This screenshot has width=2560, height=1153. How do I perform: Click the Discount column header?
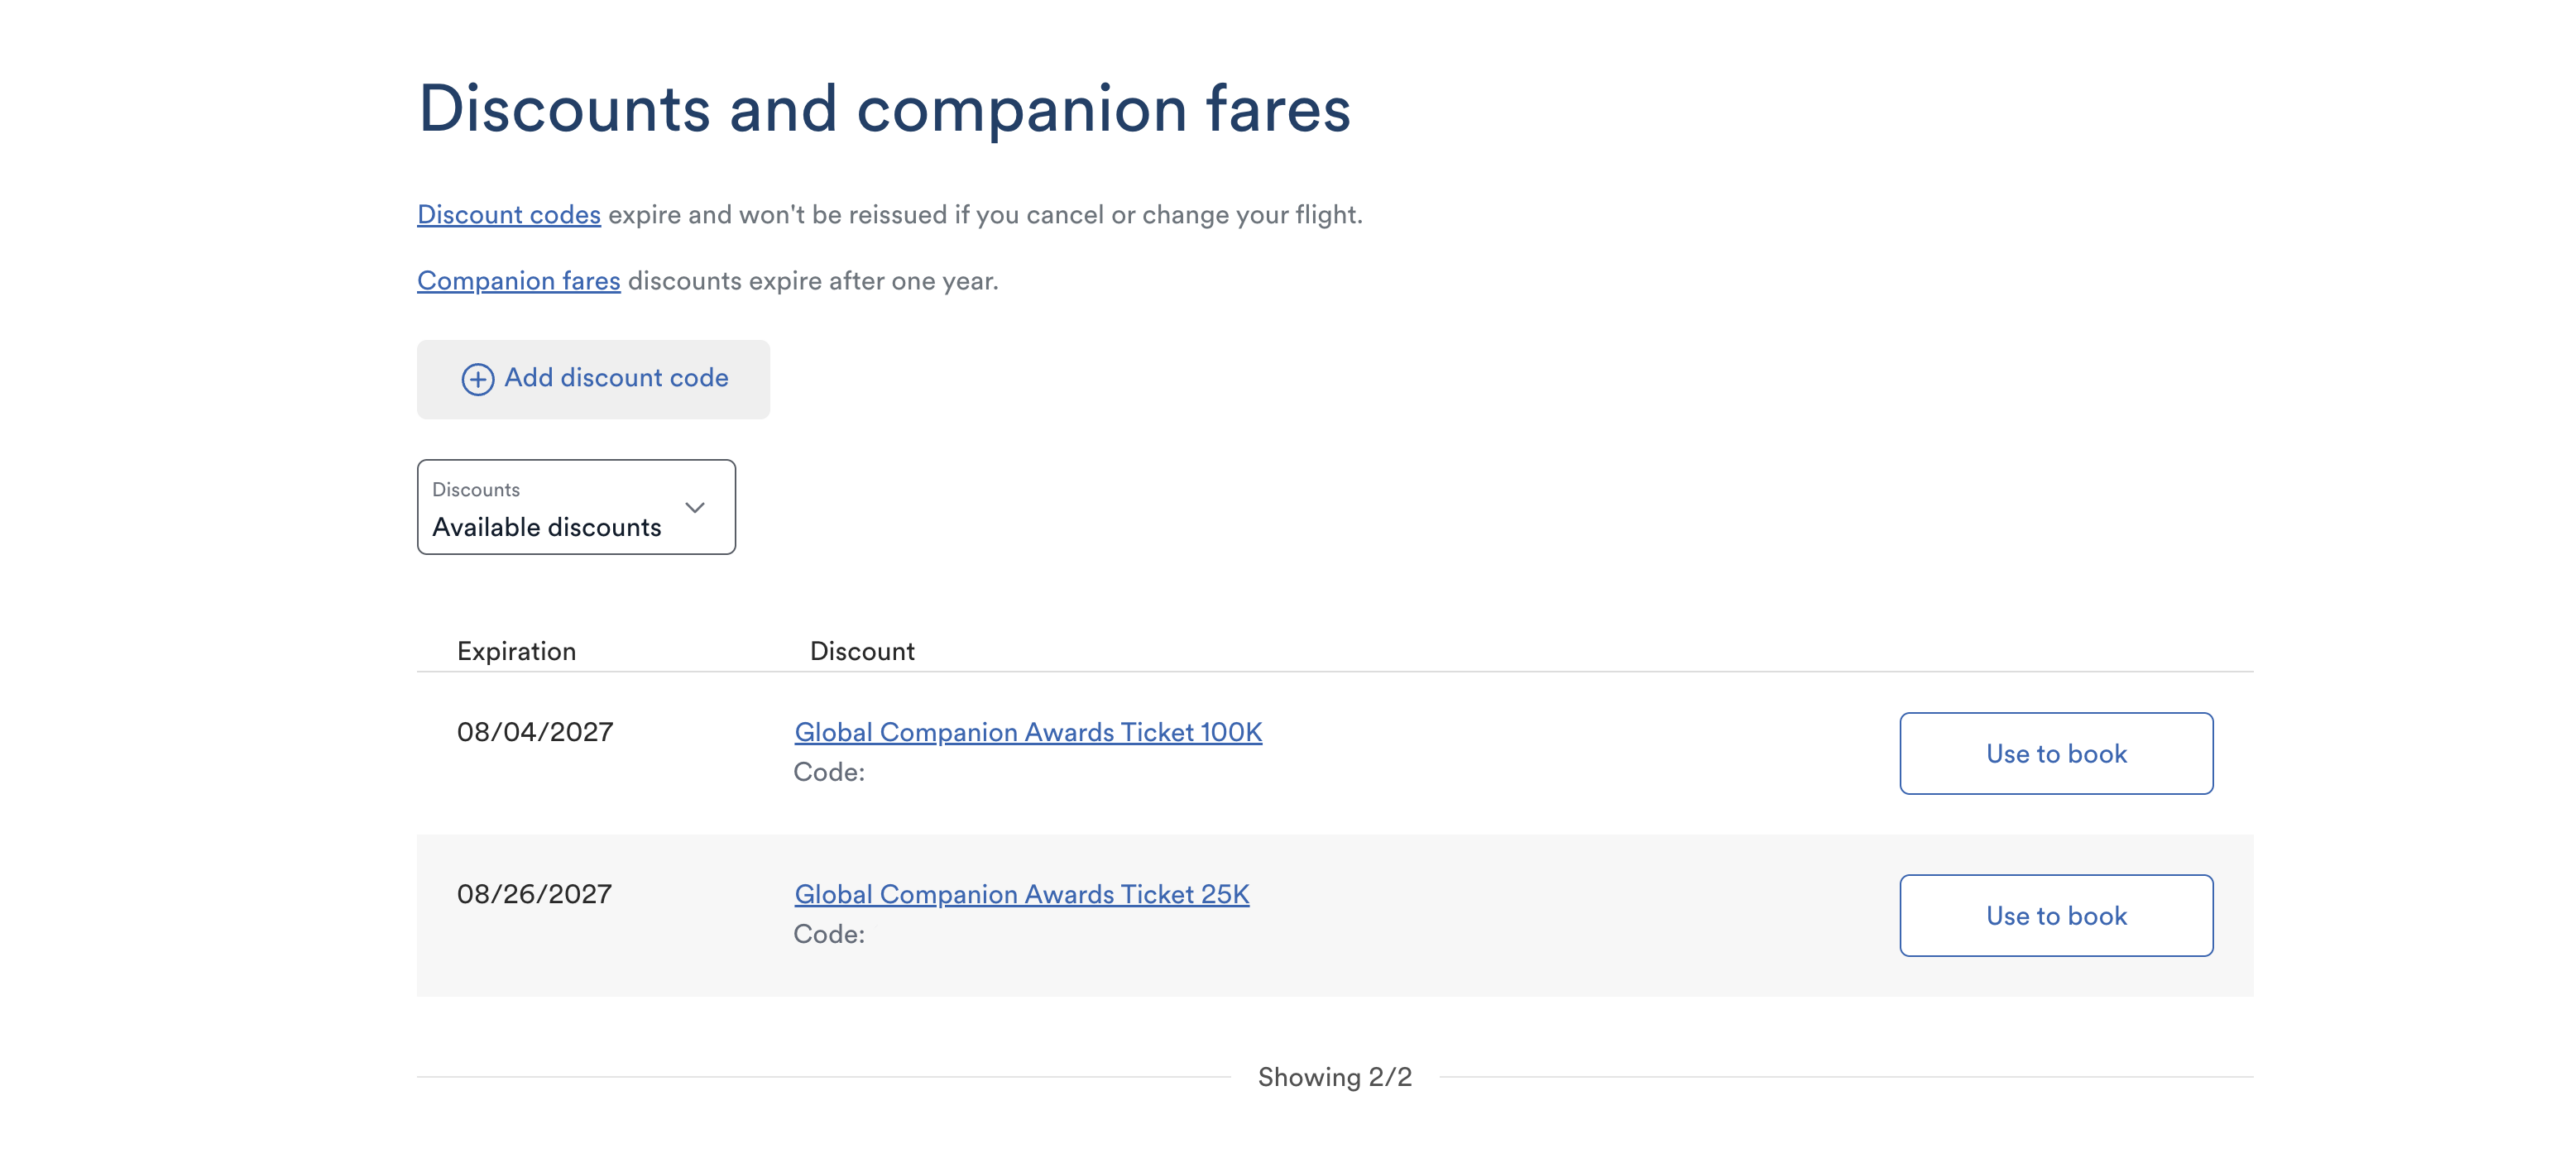coord(862,651)
